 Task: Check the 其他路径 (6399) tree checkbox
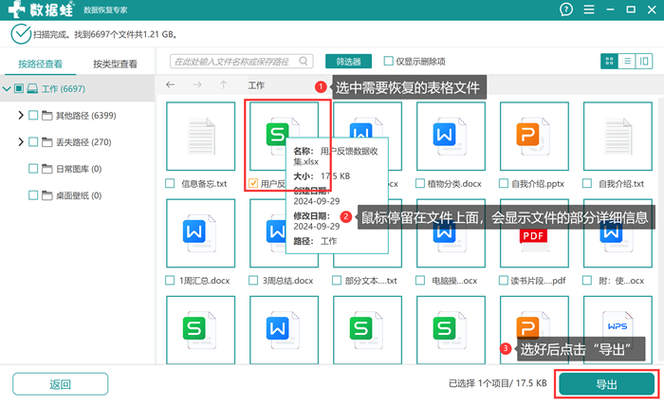point(33,115)
